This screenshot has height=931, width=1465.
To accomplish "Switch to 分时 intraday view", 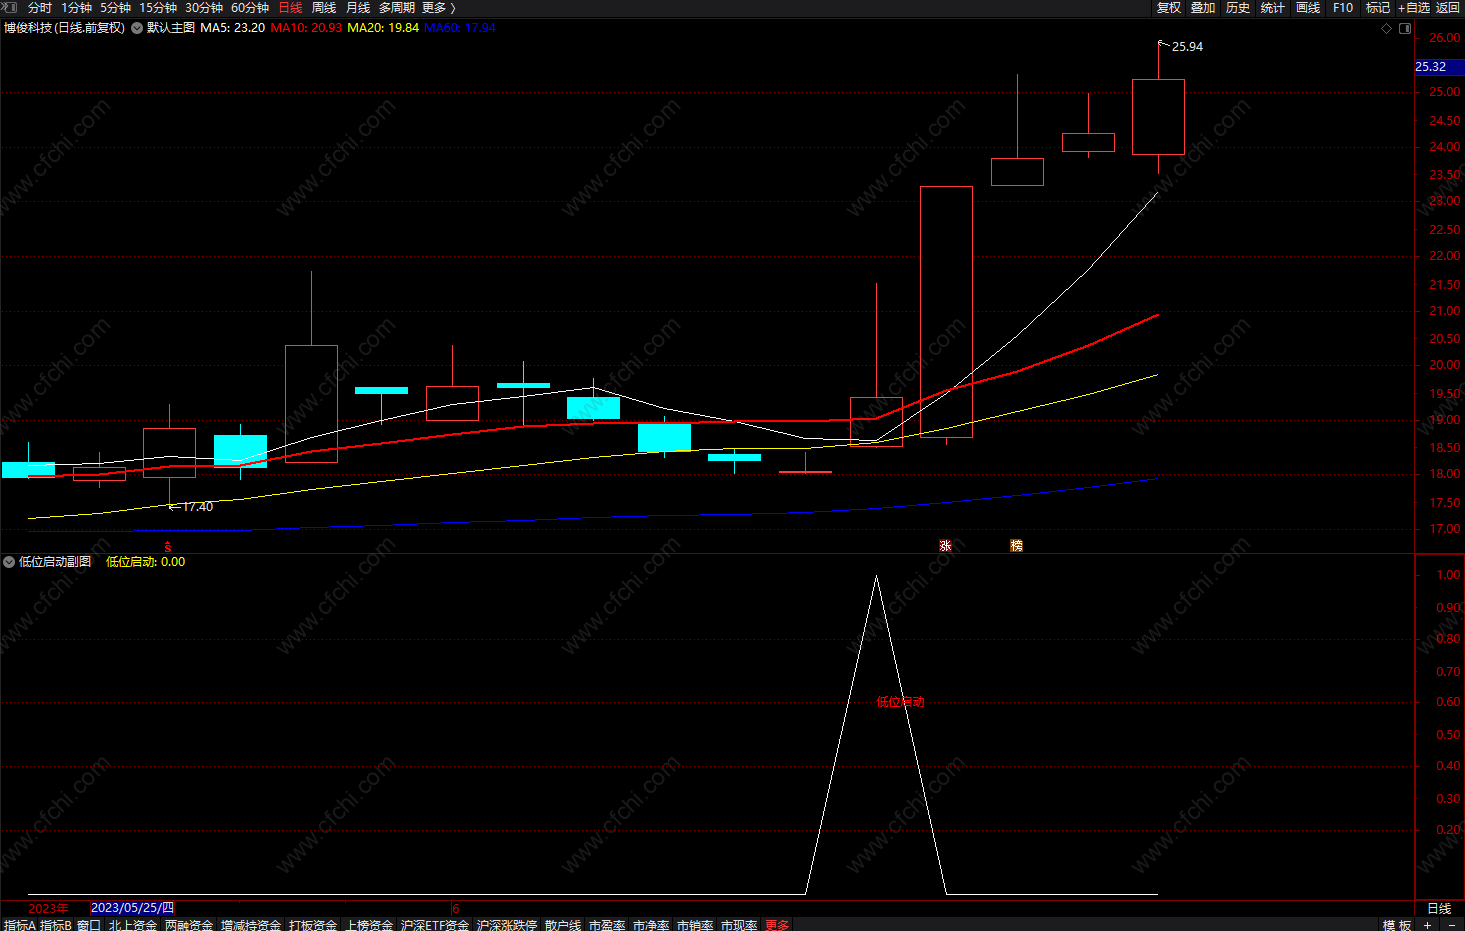I will point(40,8).
